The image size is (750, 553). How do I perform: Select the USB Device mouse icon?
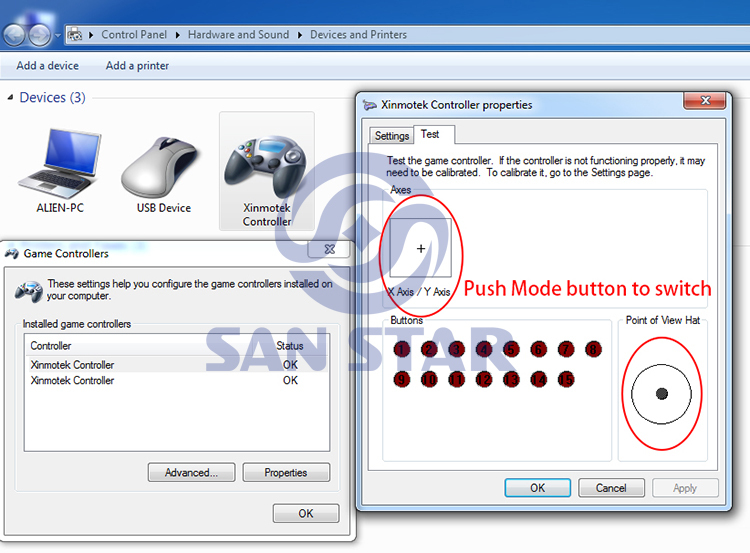pos(160,167)
